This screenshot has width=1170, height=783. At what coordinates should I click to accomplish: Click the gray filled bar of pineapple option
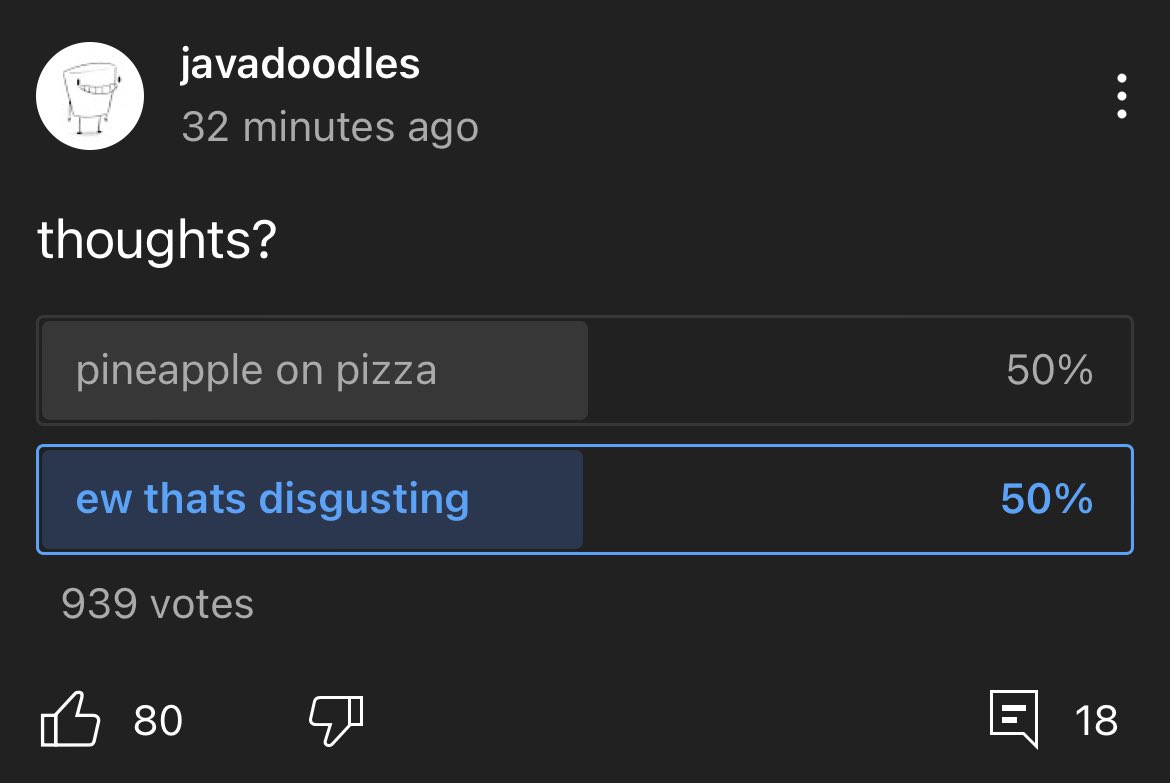coord(520,371)
